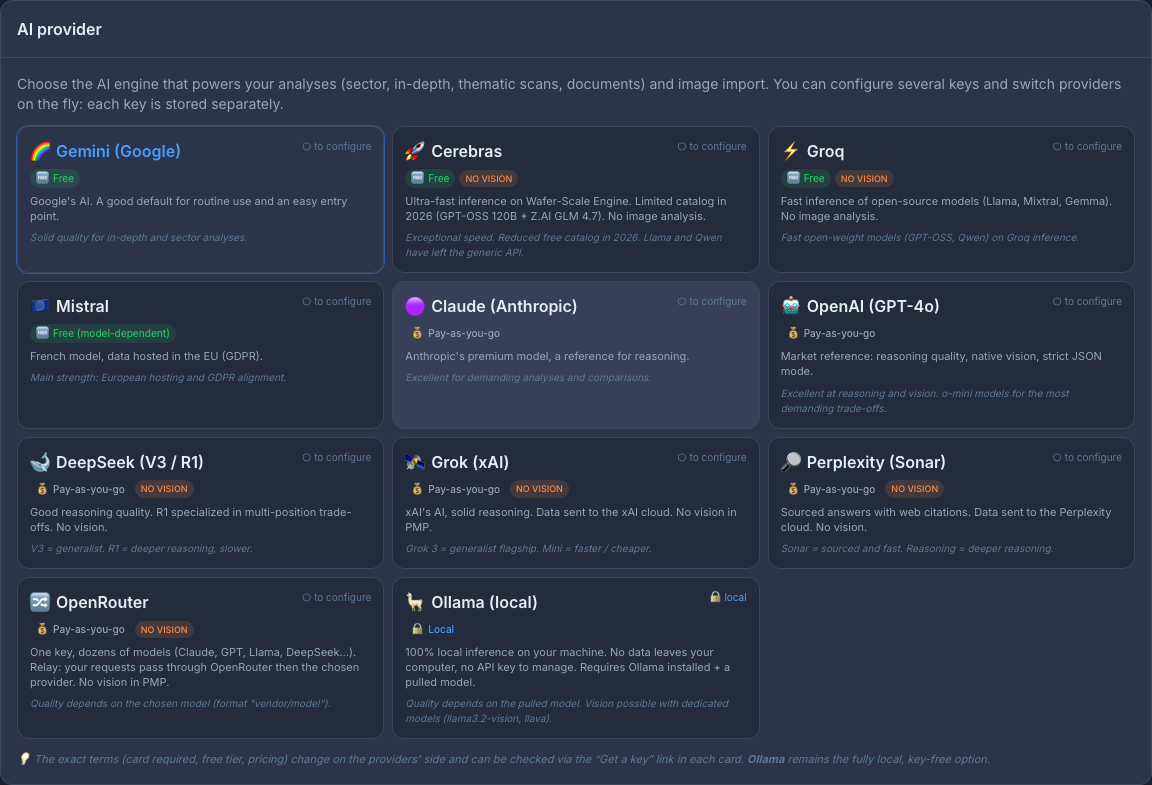The width and height of the screenshot is (1152, 785).
Task: Click the 'Local' badge on the Ollama card
Action: (x=433, y=629)
